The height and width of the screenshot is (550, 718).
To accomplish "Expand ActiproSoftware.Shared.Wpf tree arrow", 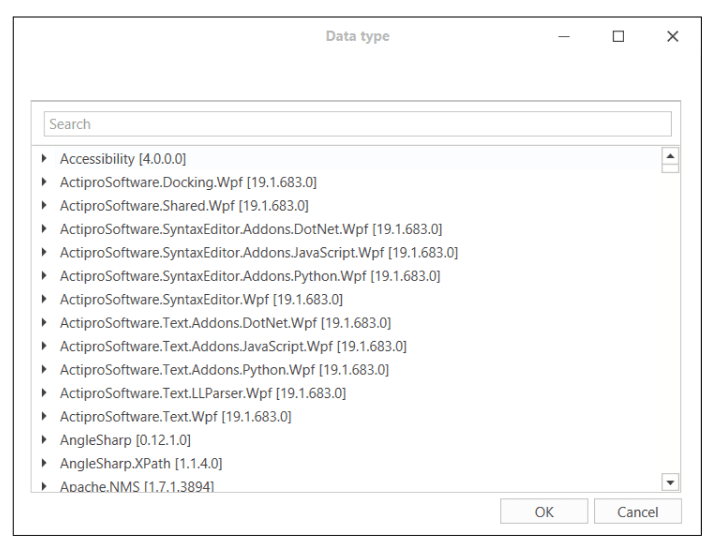I will coord(44,206).
